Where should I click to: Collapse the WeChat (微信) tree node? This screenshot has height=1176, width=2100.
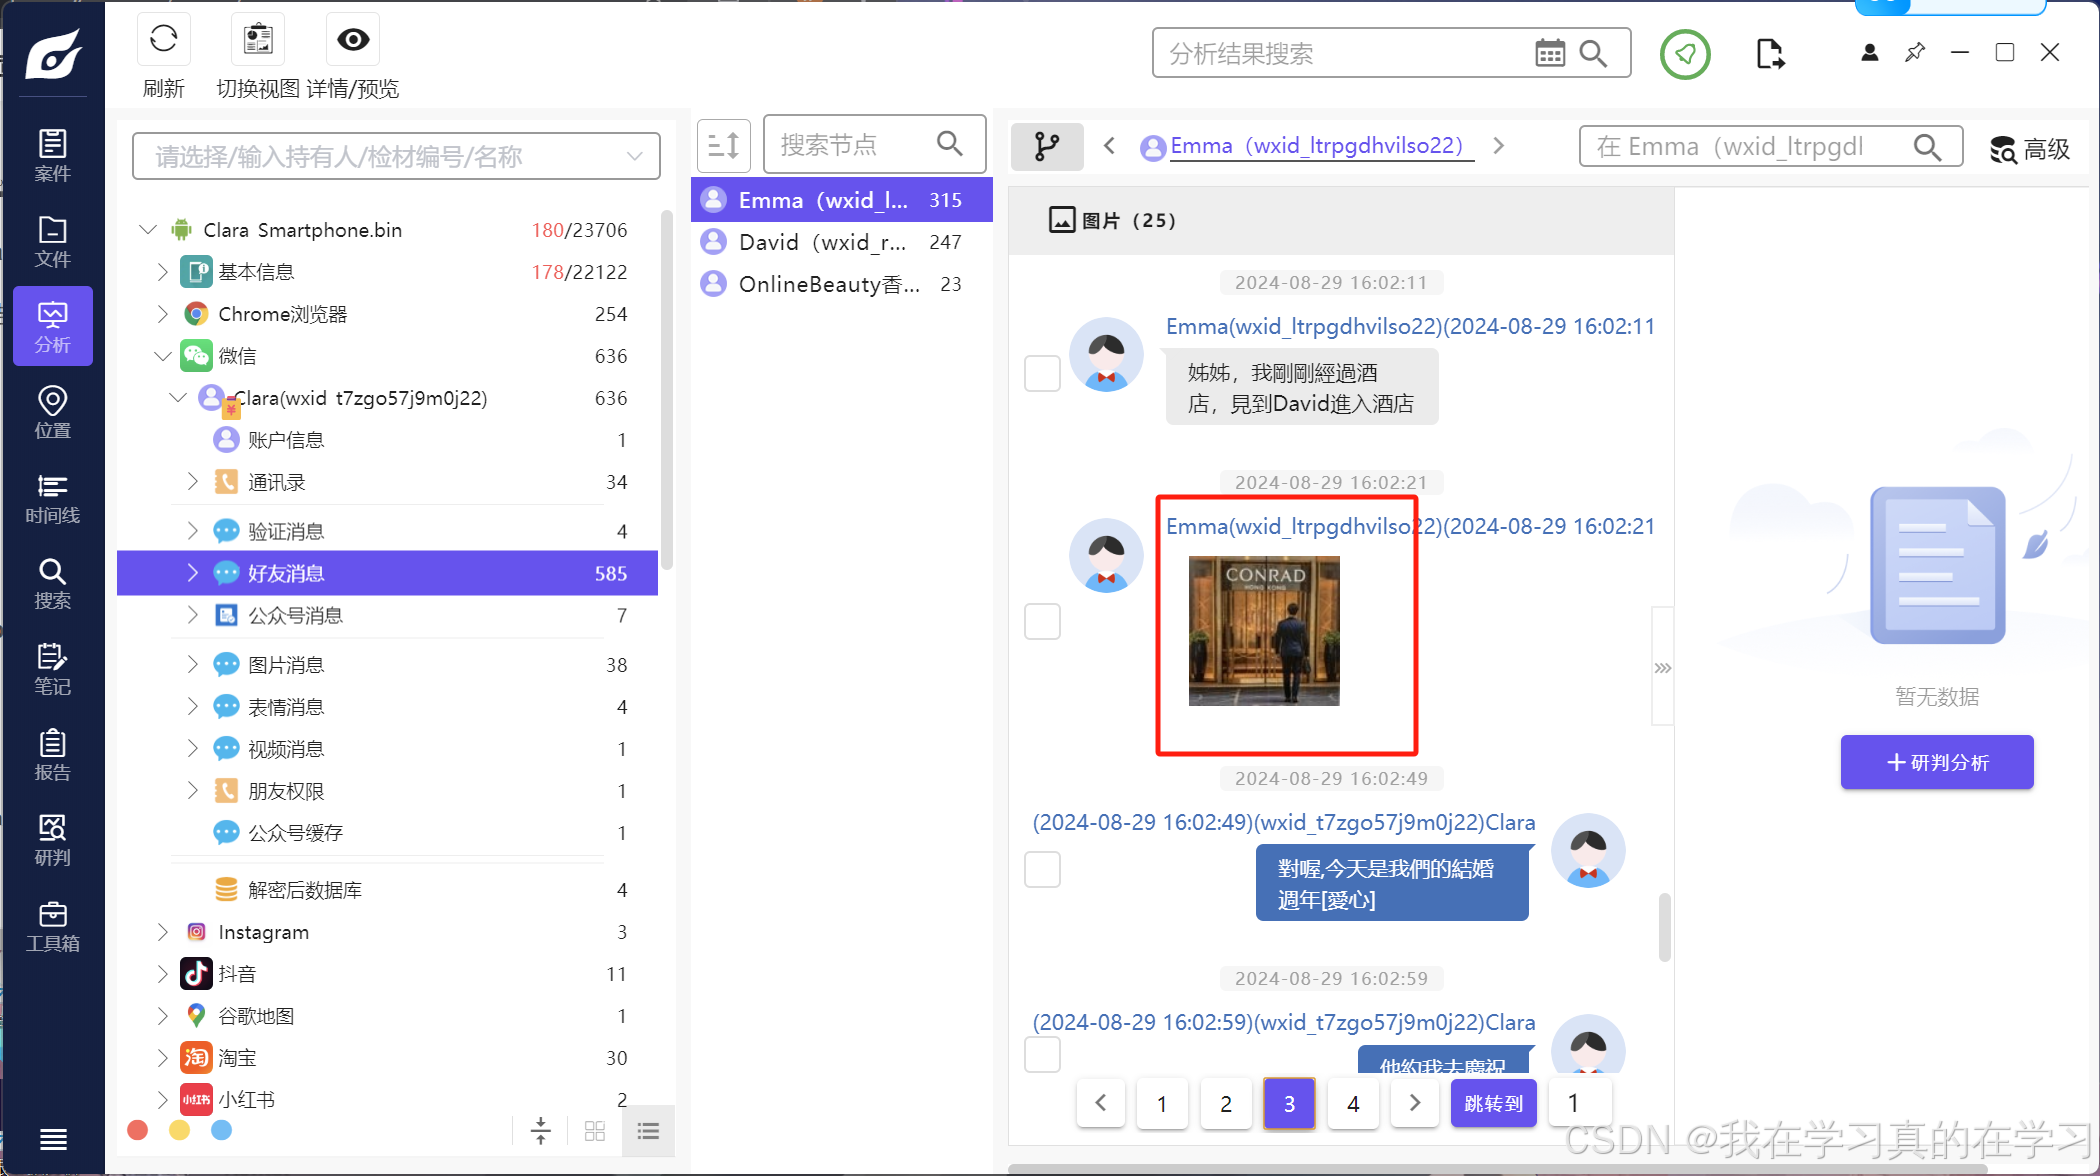(x=163, y=356)
